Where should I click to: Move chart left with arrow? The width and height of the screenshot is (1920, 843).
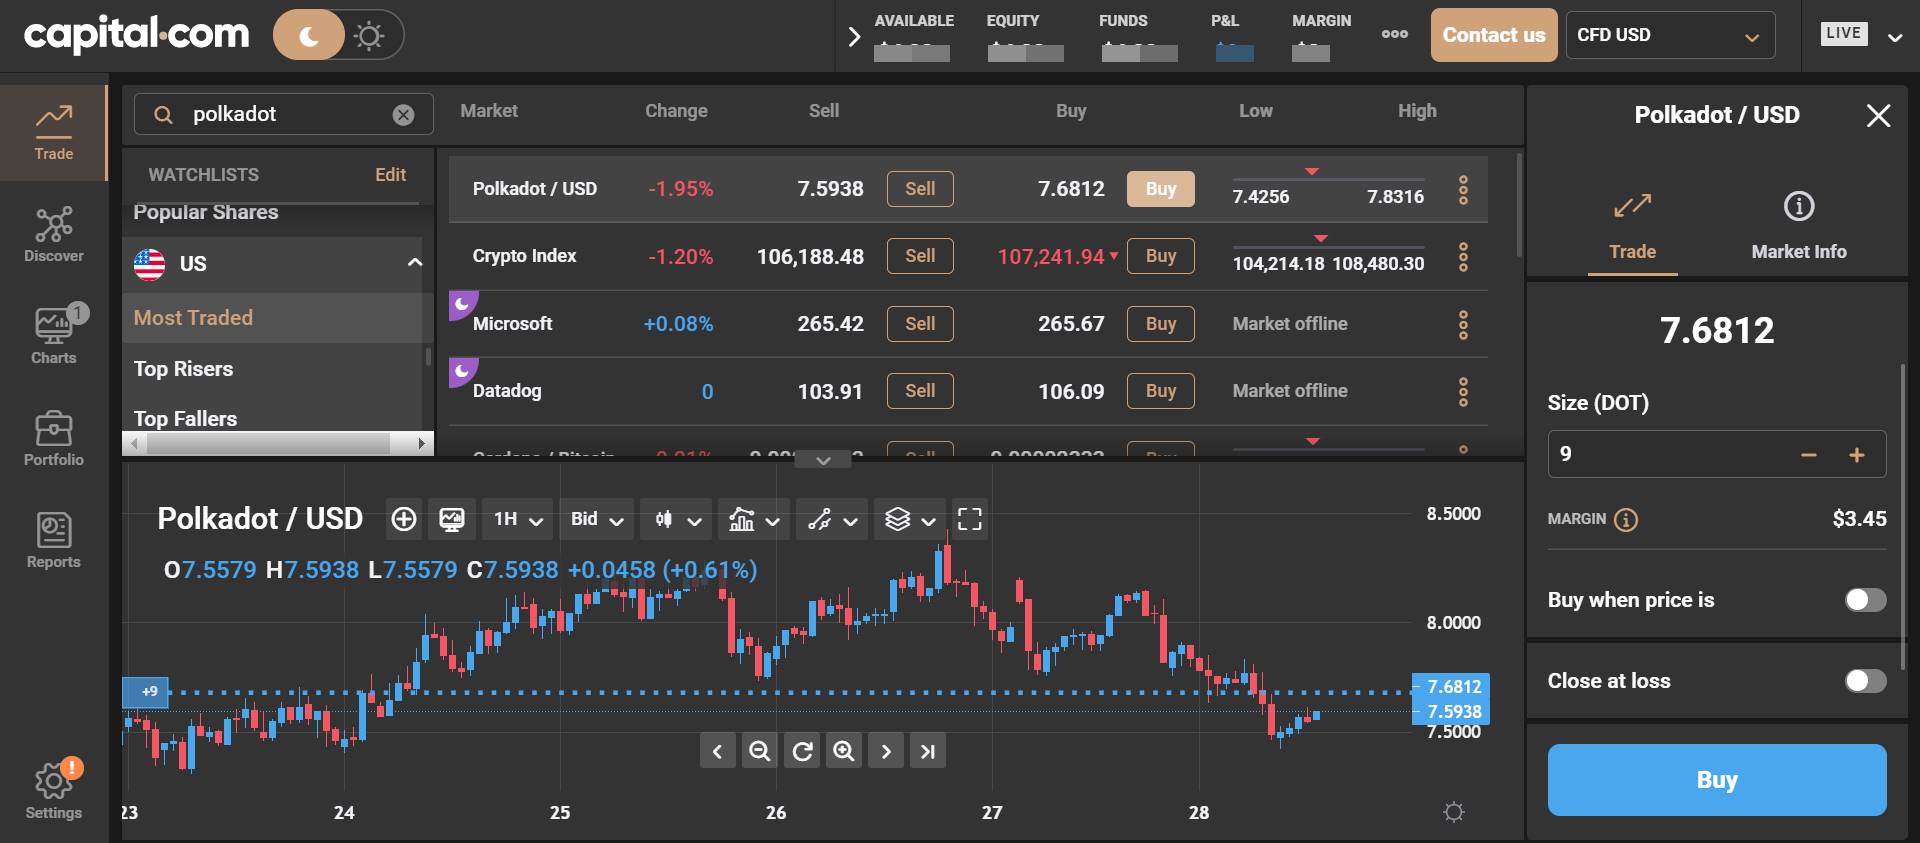(717, 751)
